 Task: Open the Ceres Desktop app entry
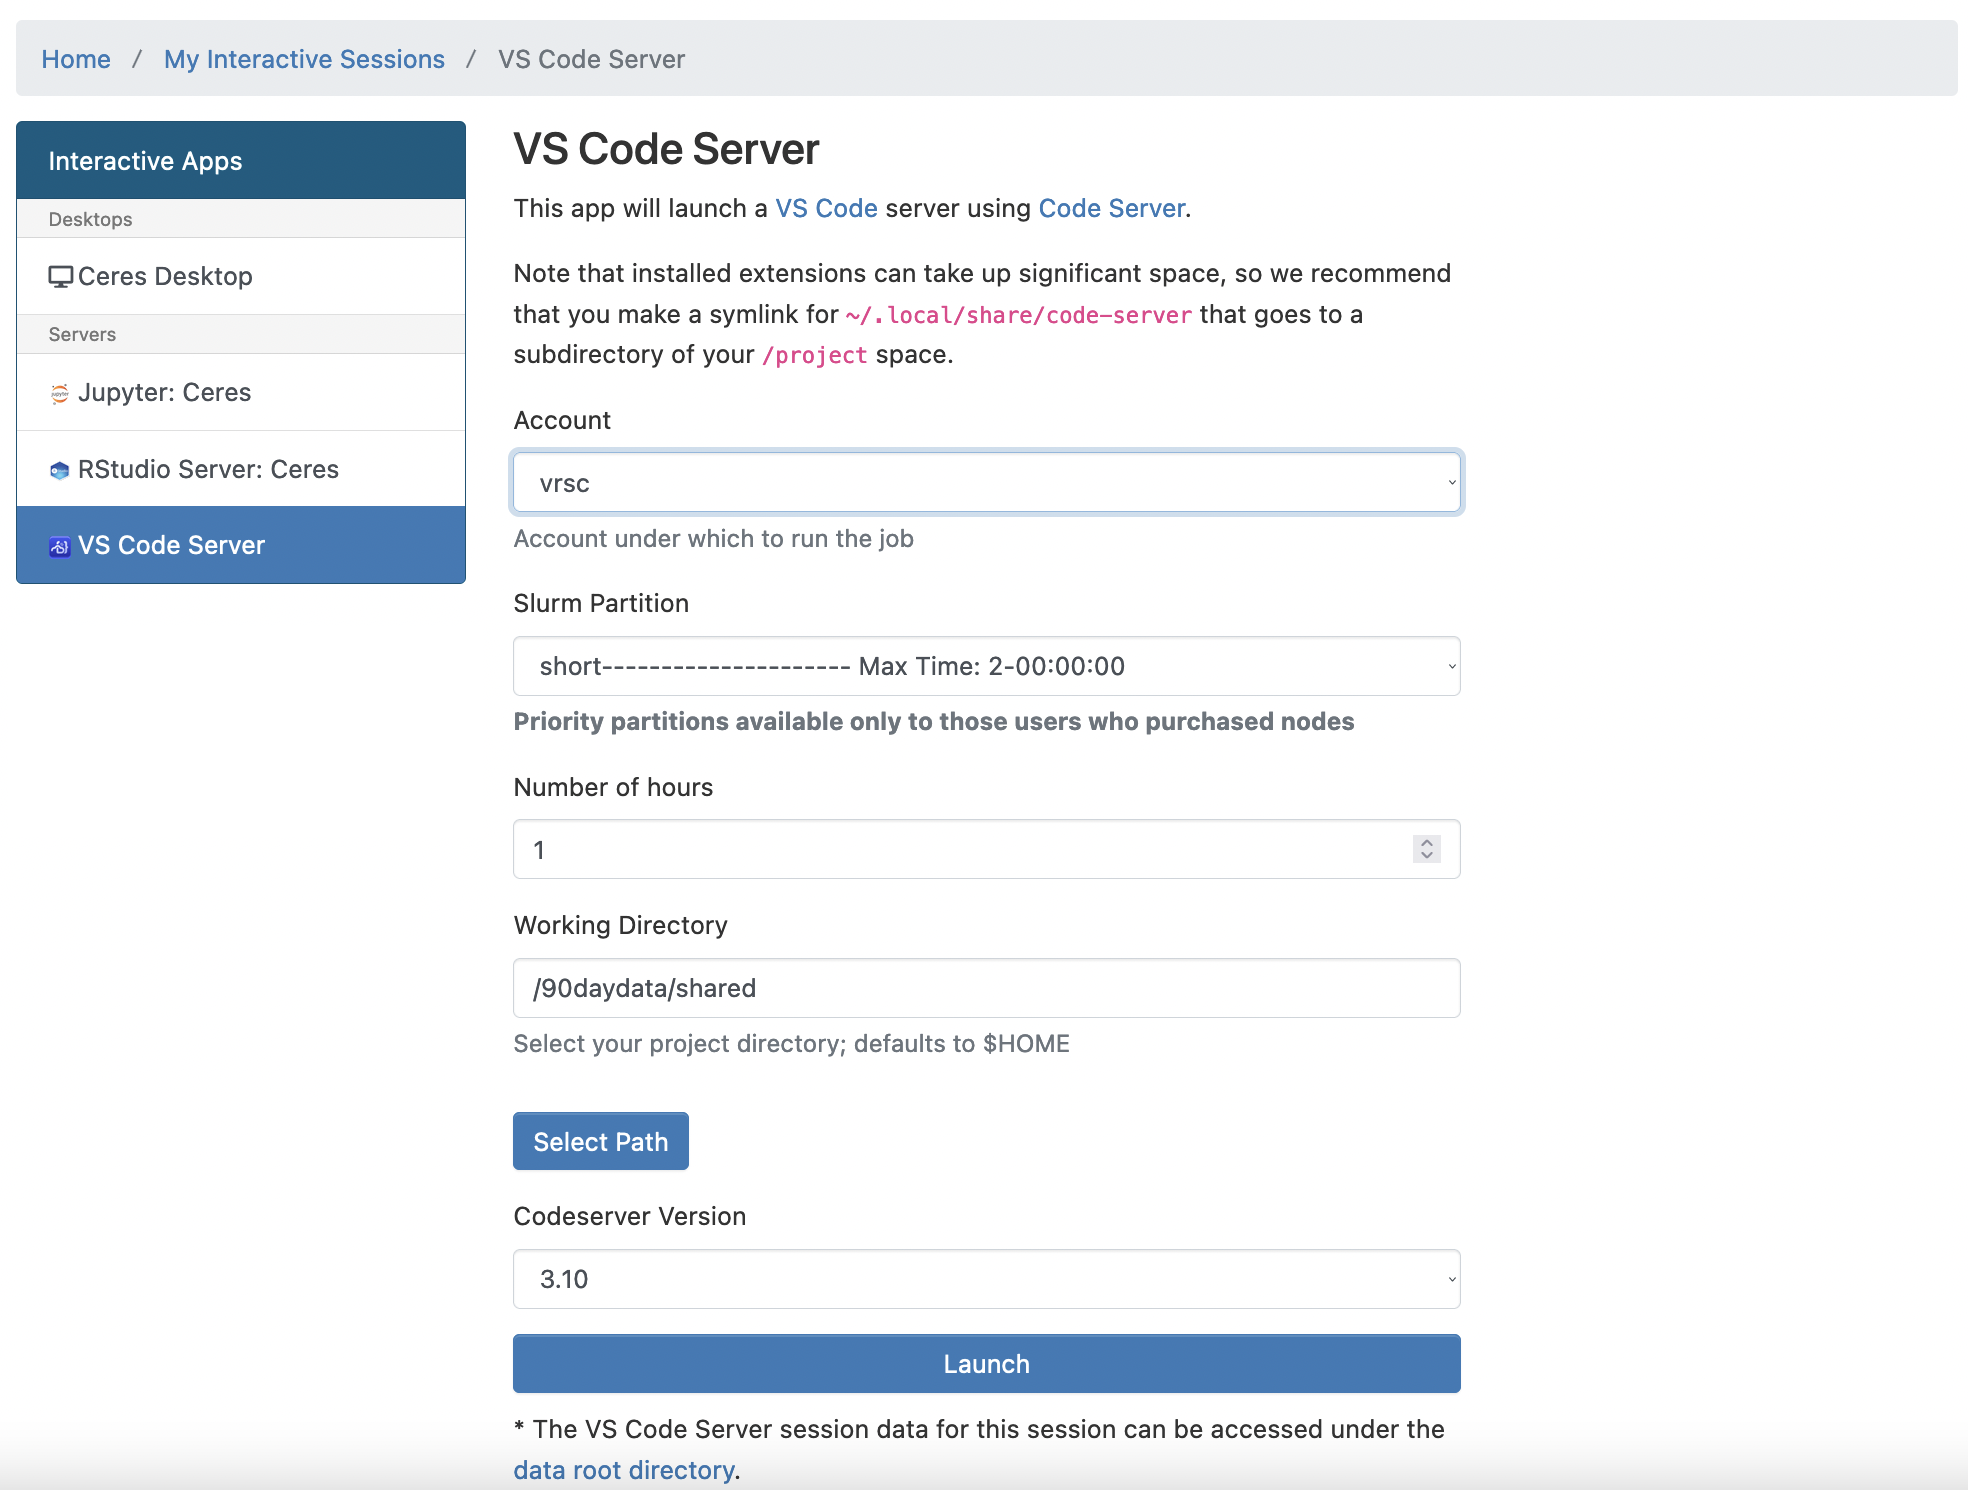241,277
